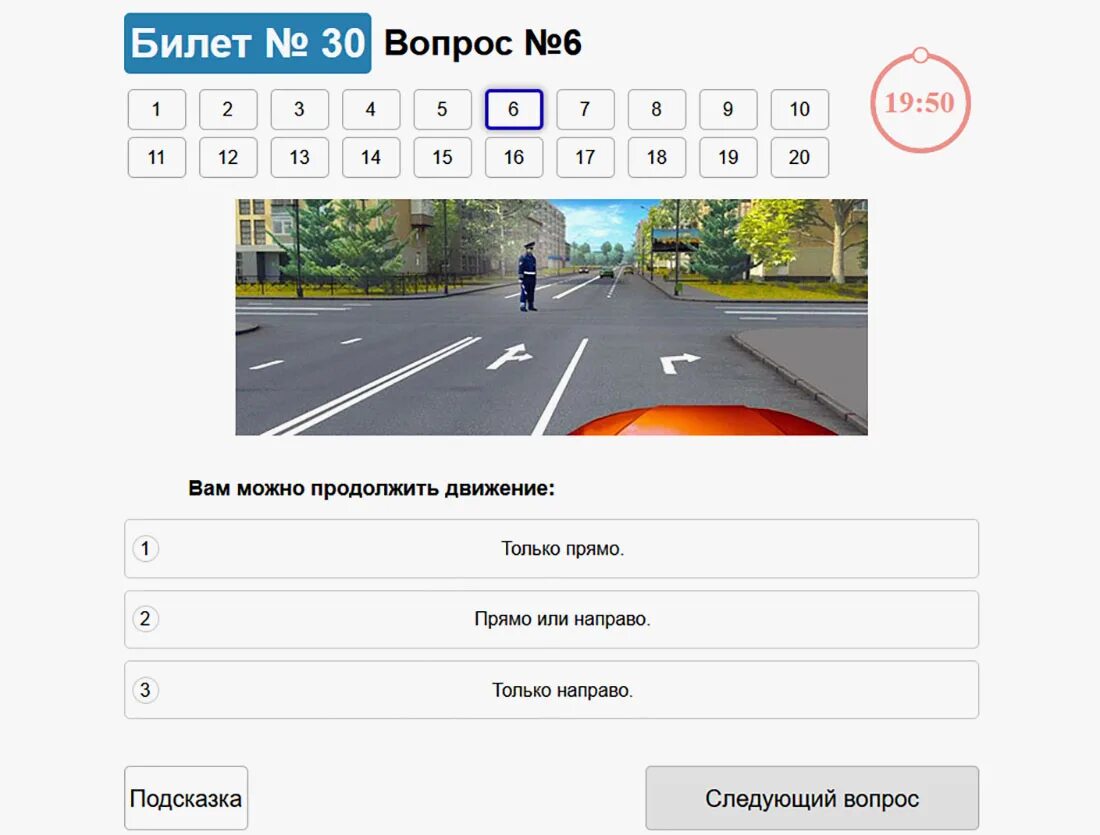1100x835 pixels.
Task: Go to question number 5
Action: [443, 109]
